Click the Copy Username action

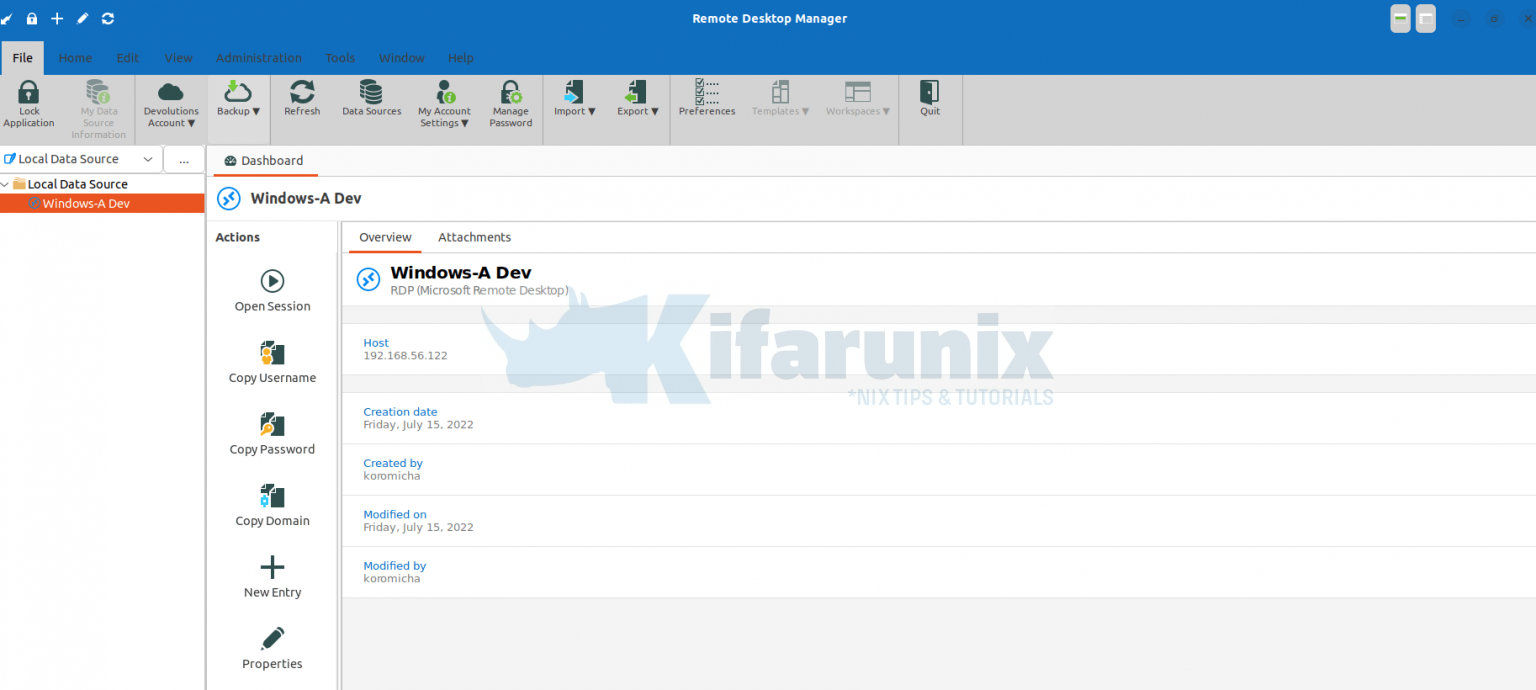coord(271,361)
